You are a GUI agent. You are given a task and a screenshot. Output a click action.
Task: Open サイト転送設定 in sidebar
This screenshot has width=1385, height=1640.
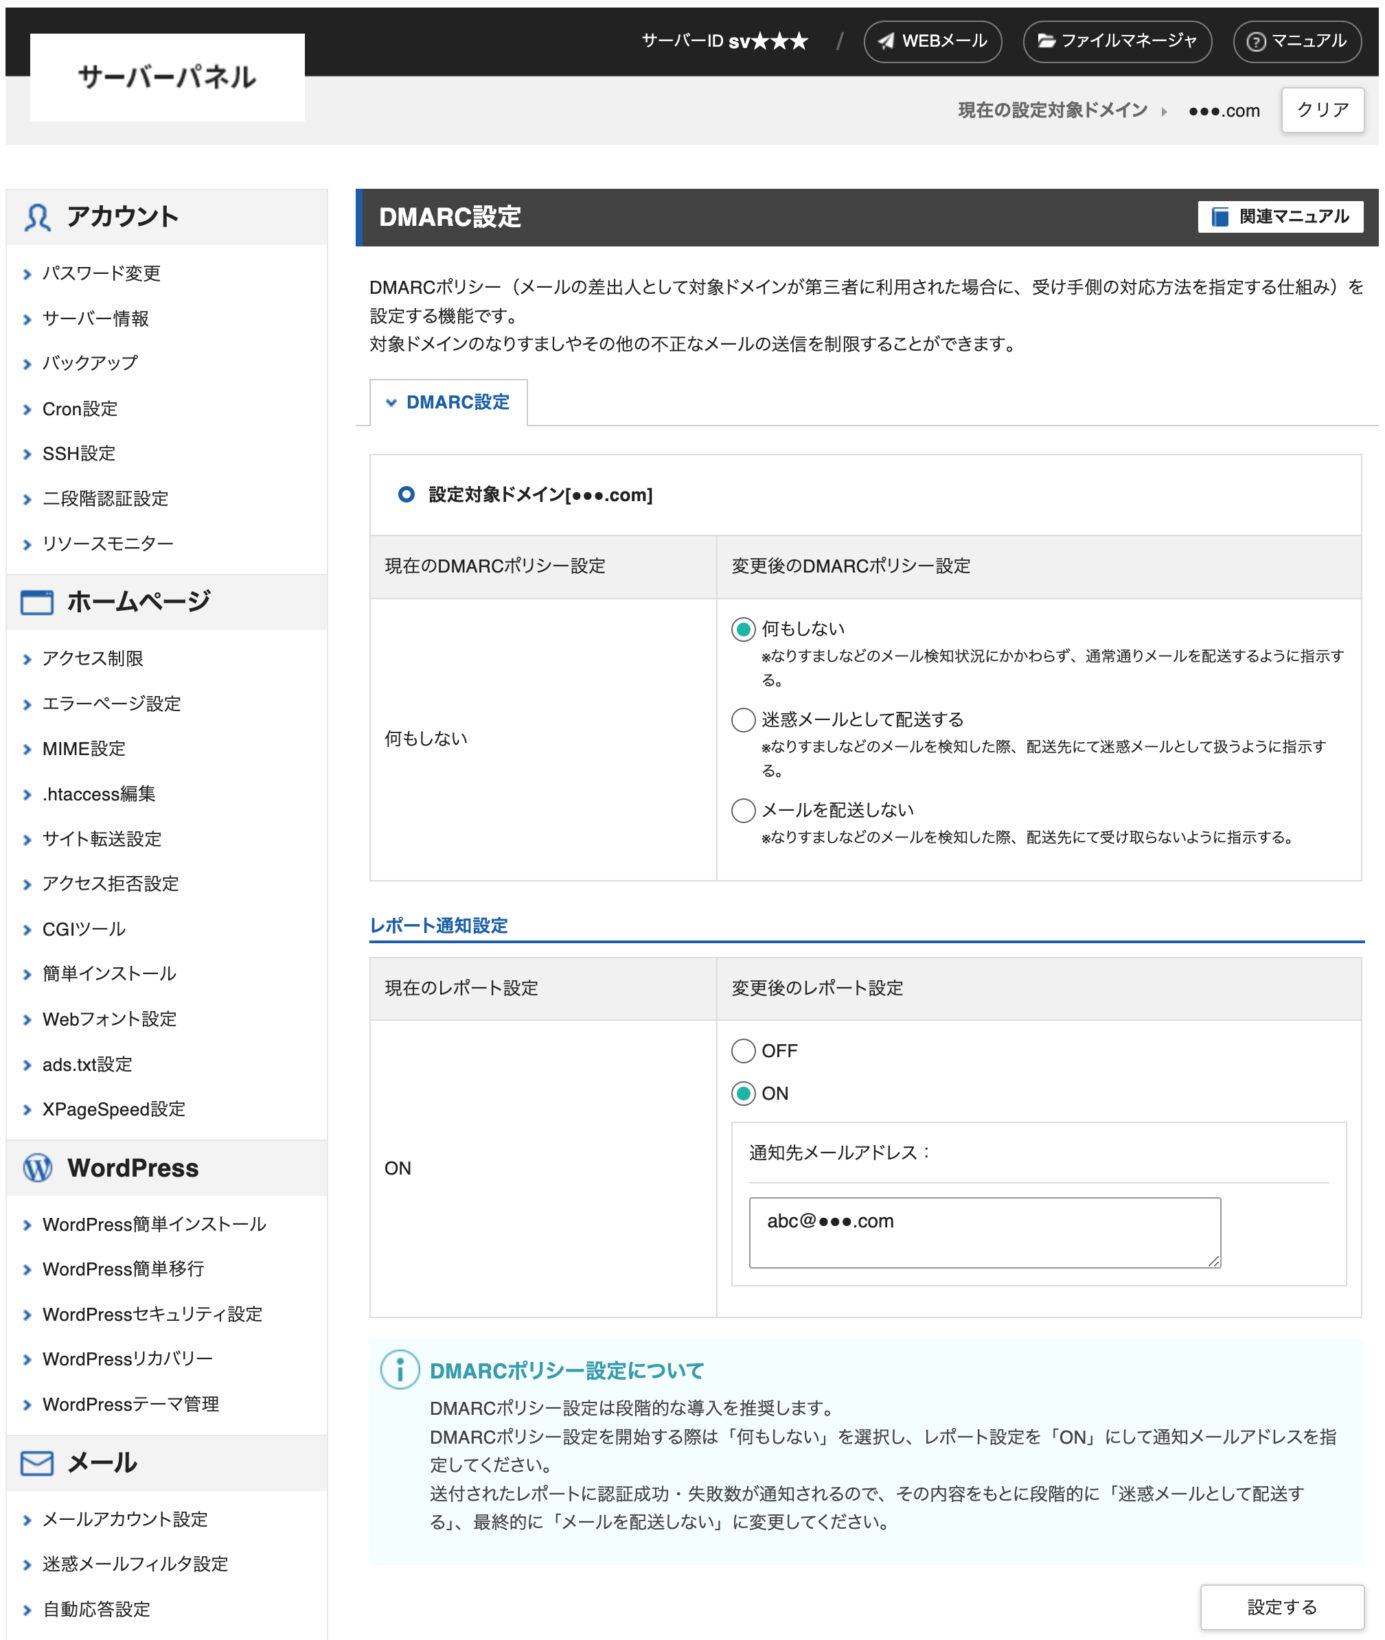point(102,840)
